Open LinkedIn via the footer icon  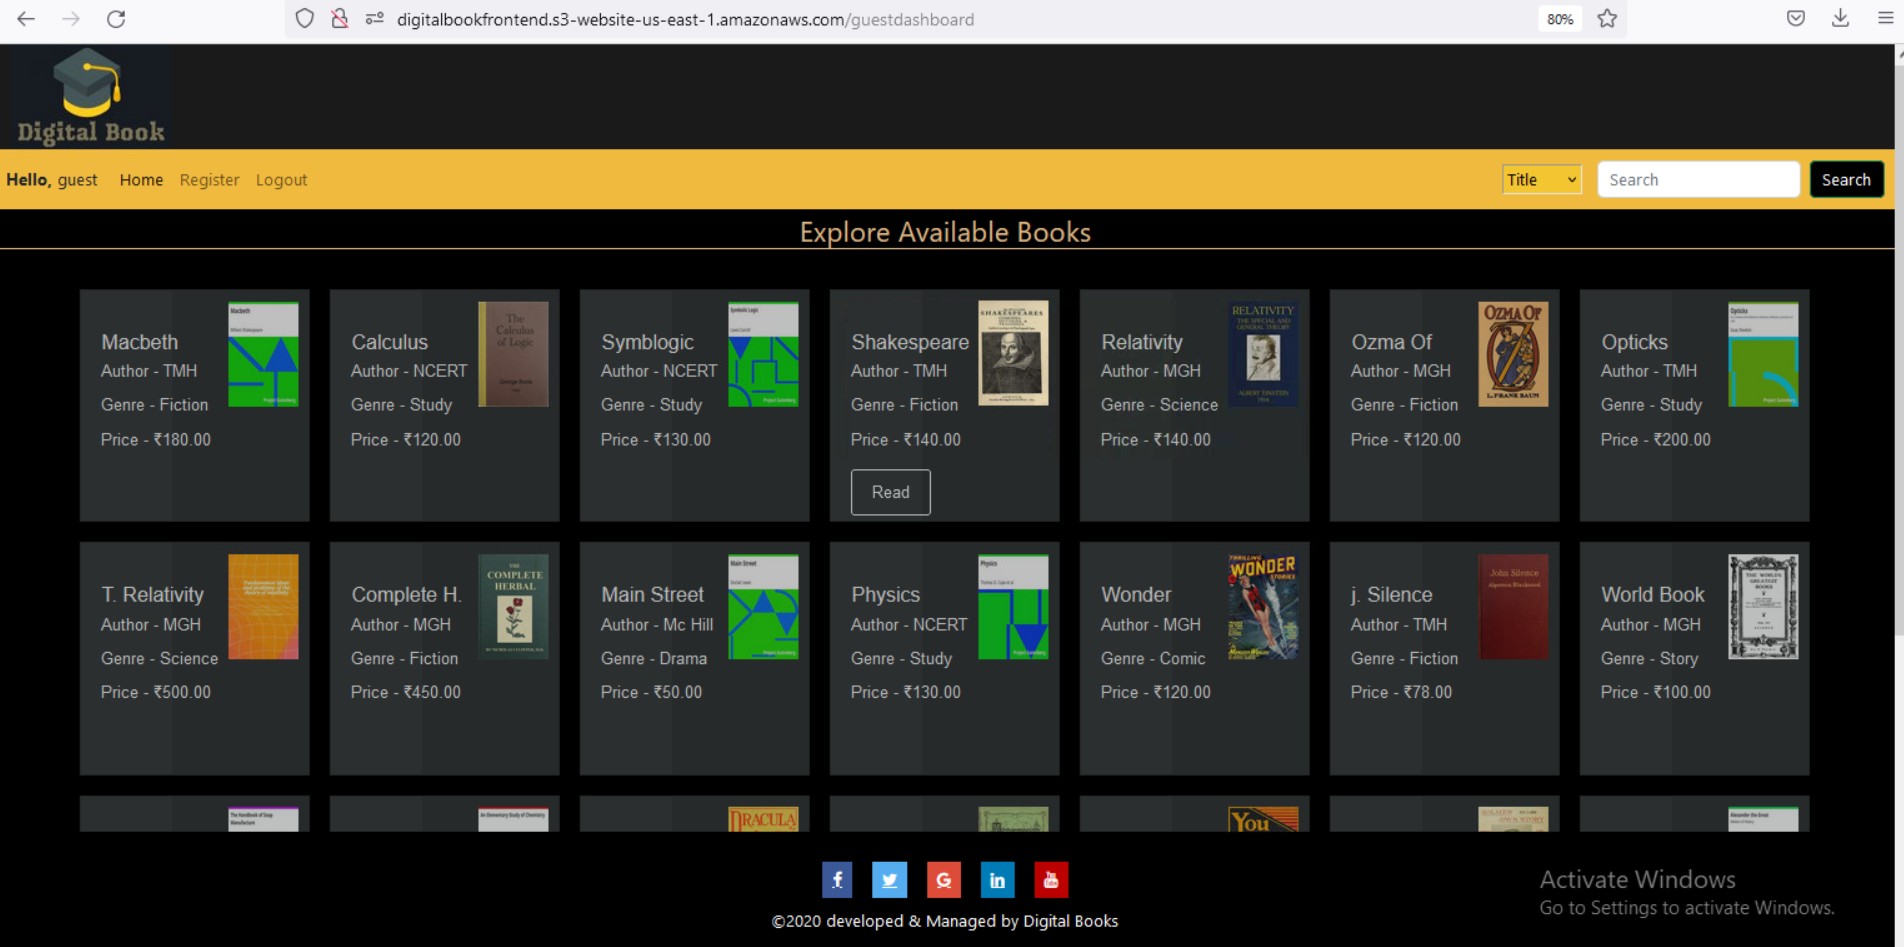[997, 880]
